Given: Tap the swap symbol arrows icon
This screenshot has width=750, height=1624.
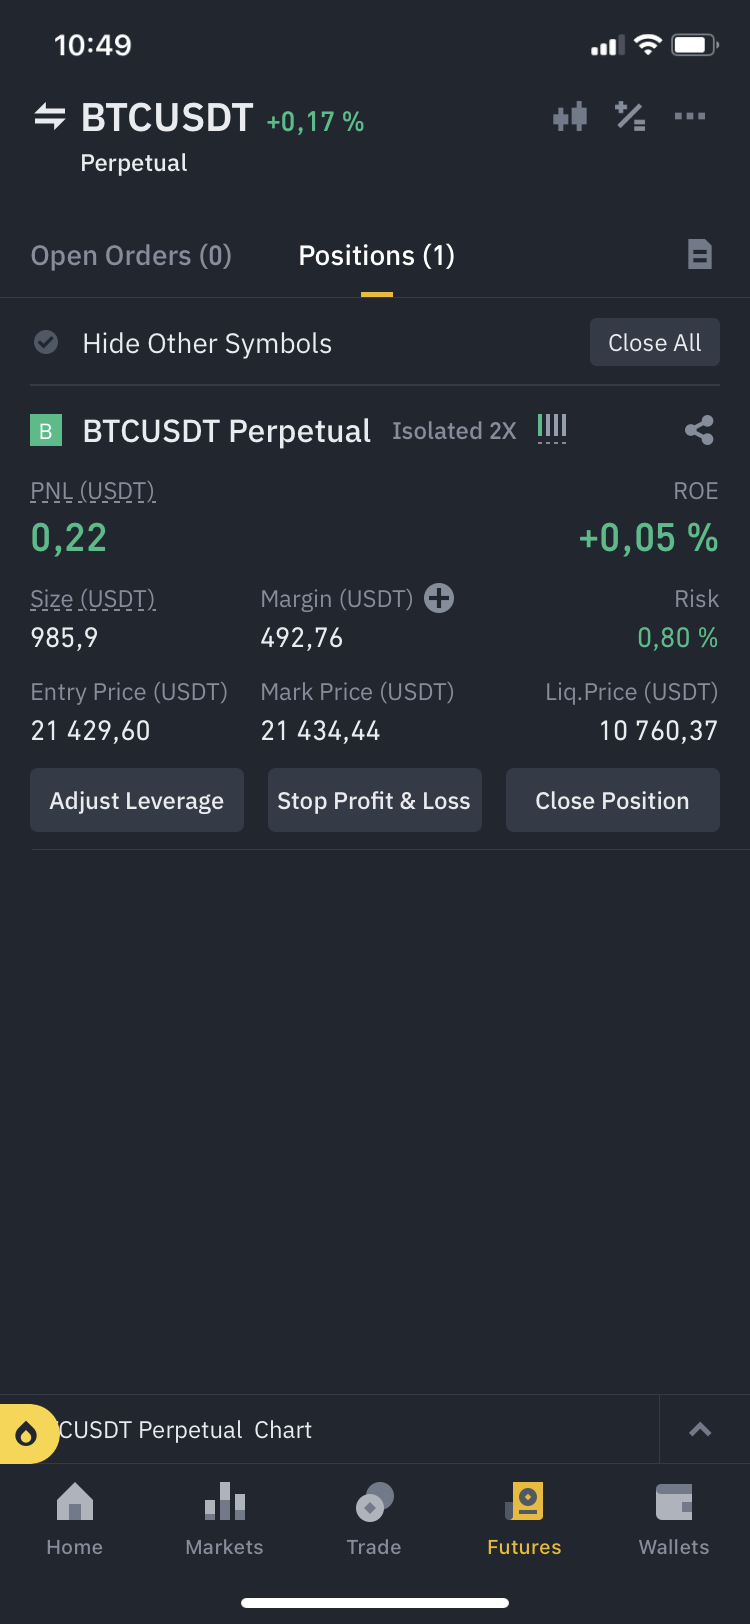Looking at the screenshot, I should 50,117.
